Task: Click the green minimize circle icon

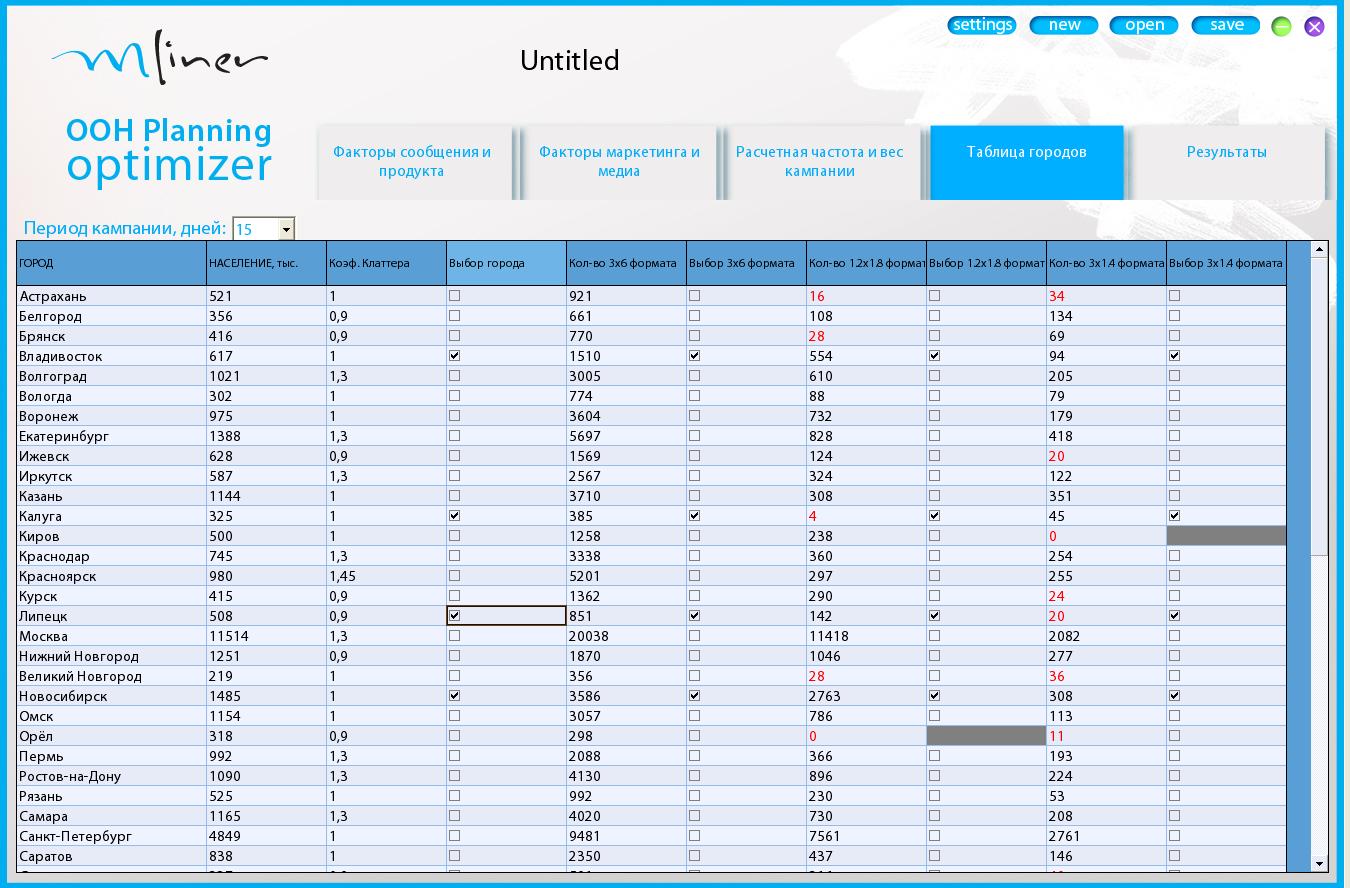Action: (1281, 27)
